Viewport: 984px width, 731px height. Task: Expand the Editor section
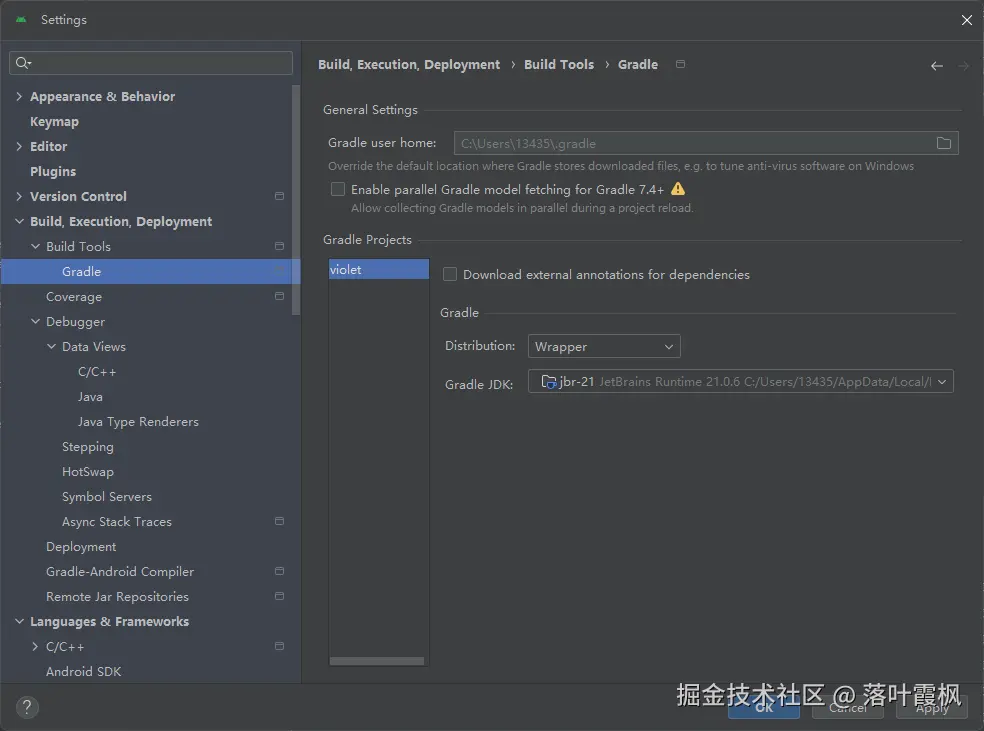[x=19, y=146]
